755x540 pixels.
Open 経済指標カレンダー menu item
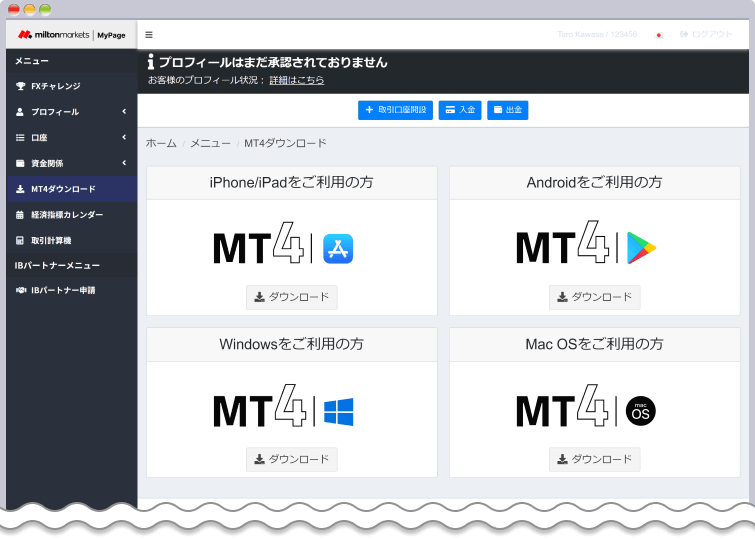(72, 215)
